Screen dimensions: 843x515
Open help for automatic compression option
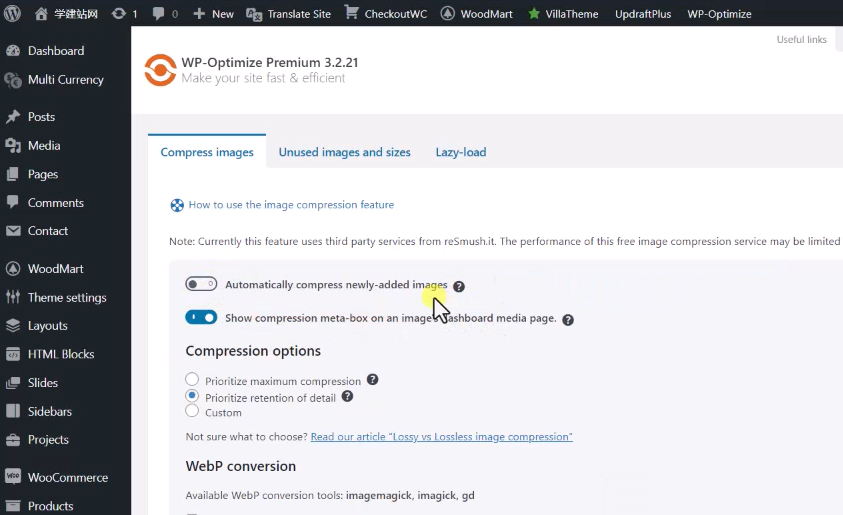(459, 287)
